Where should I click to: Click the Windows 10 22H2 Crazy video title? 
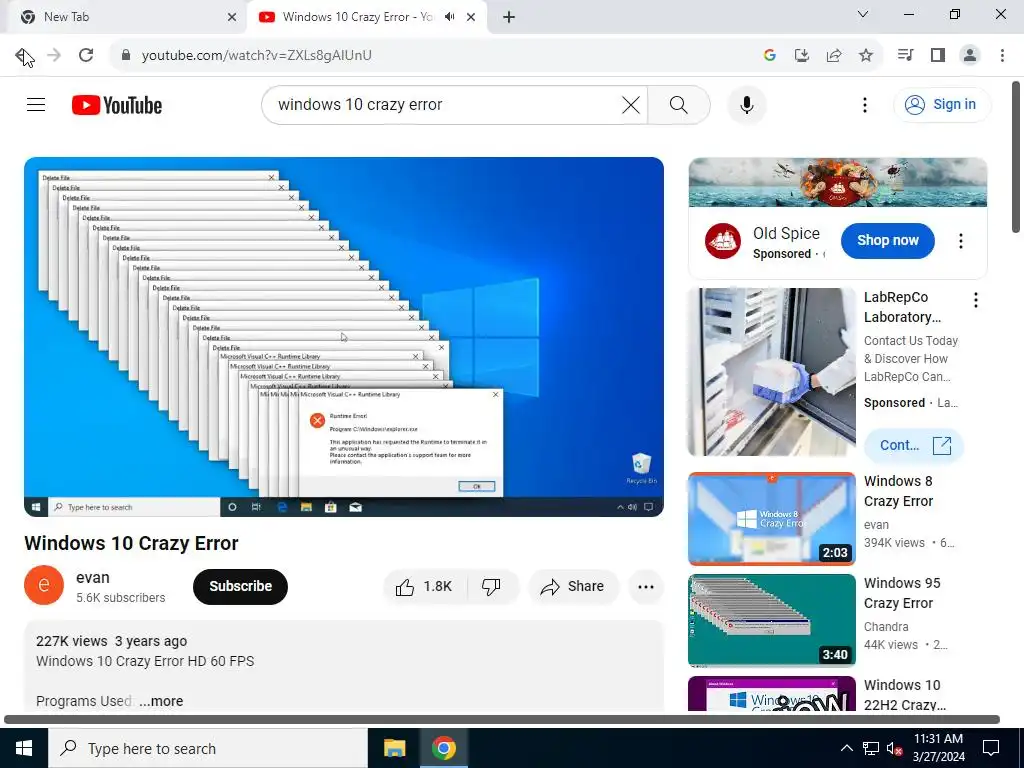point(904,695)
